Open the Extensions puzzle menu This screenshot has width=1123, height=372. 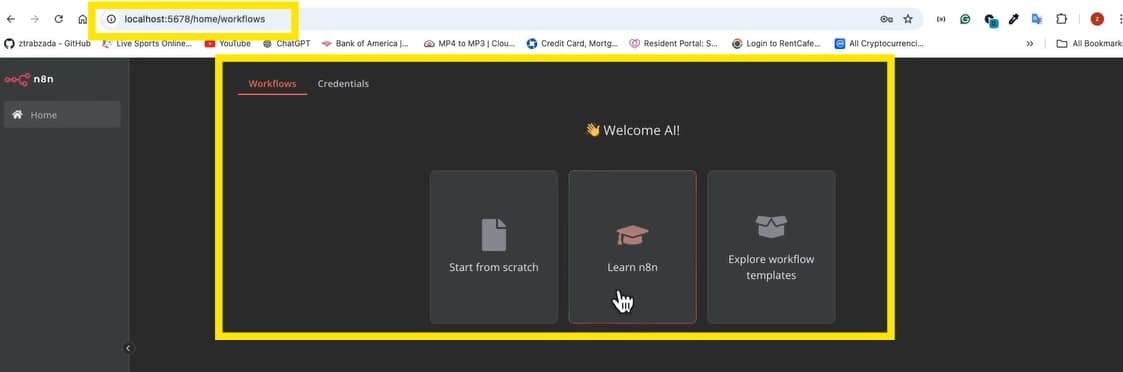click(1061, 19)
